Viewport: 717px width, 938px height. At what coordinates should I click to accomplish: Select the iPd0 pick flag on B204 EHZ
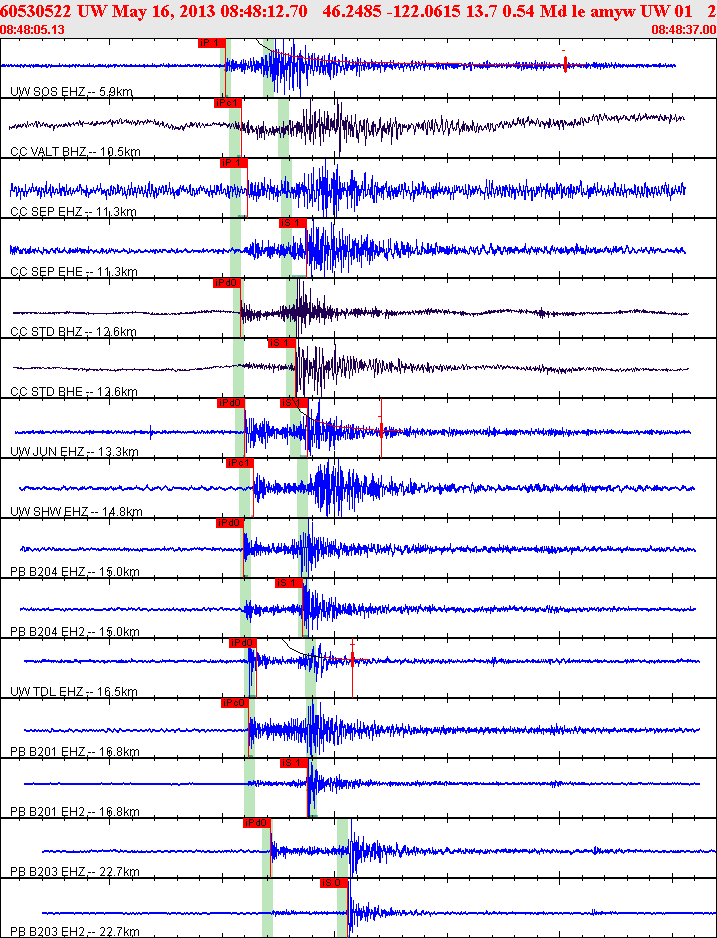coord(230,523)
